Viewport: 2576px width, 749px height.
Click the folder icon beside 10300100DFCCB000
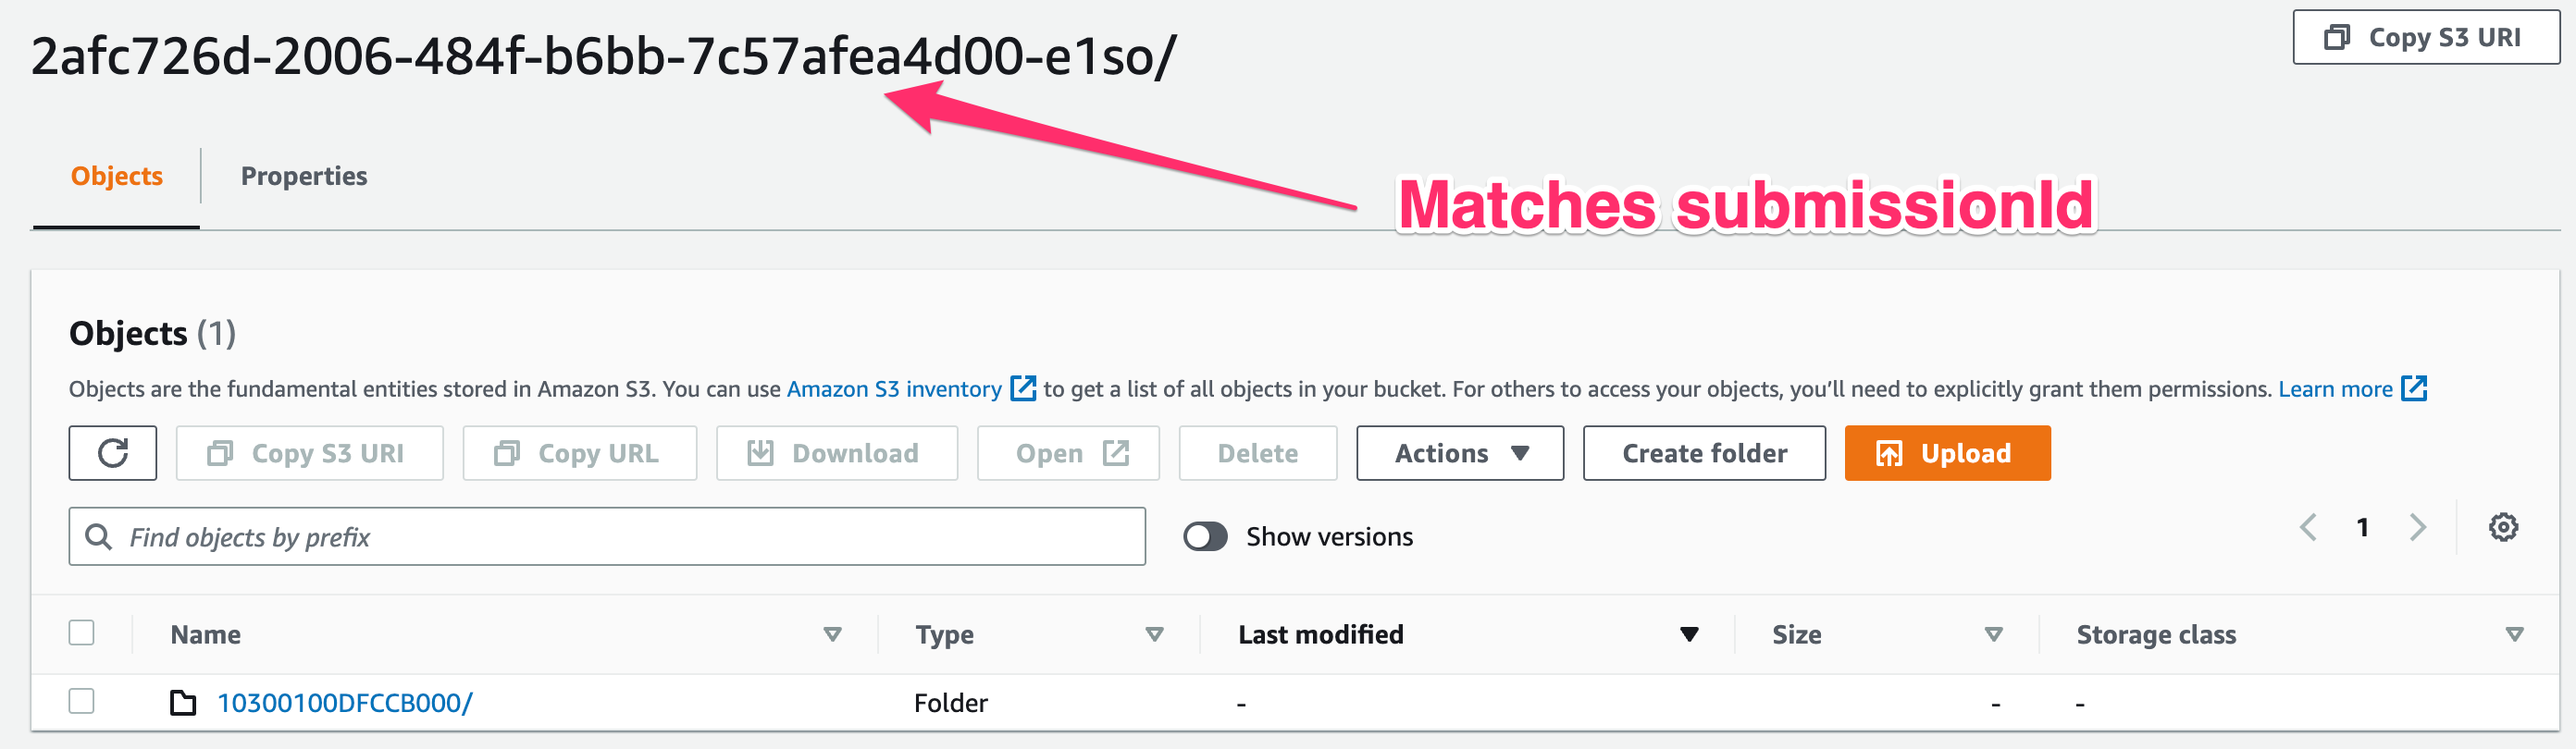coord(183,703)
